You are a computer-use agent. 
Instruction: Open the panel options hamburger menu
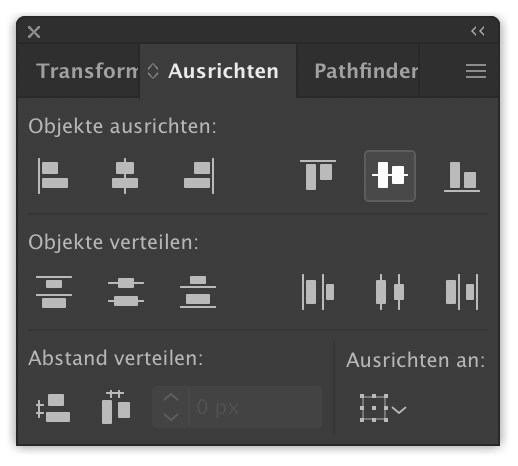click(476, 71)
